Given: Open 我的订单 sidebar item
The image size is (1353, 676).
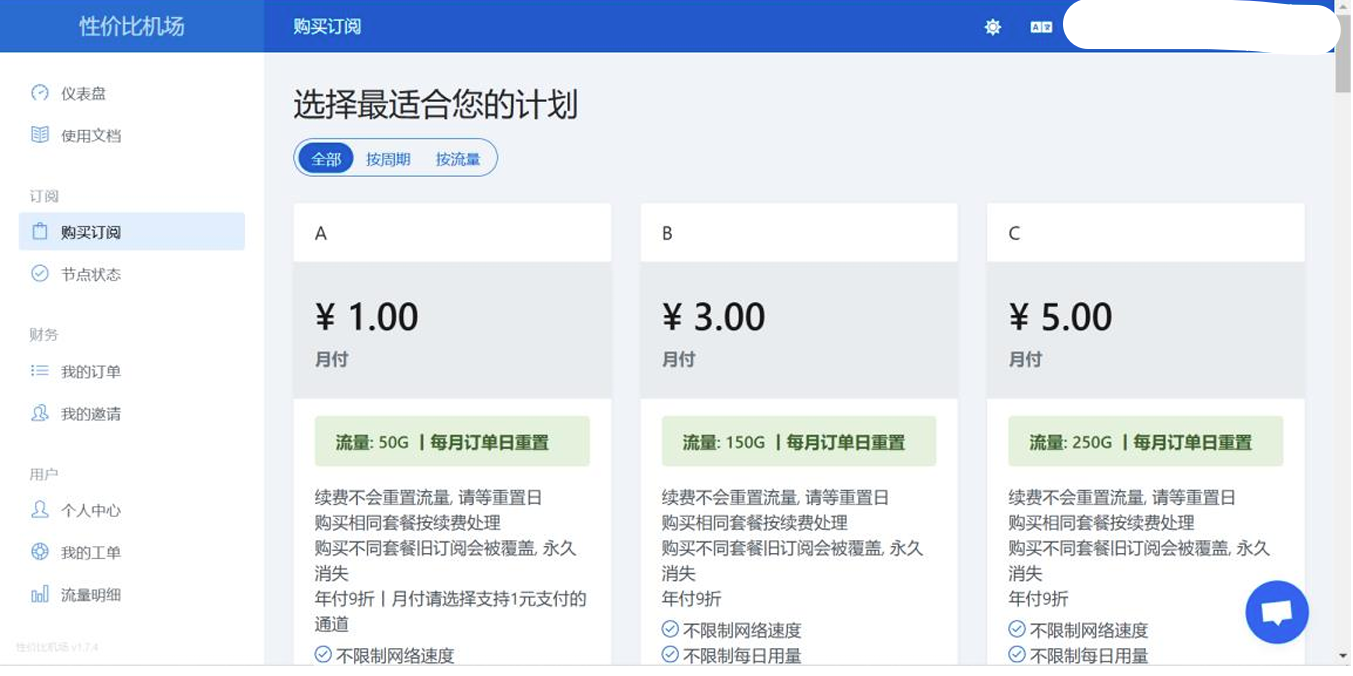Looking at the screenshot, I should (132, 371).
